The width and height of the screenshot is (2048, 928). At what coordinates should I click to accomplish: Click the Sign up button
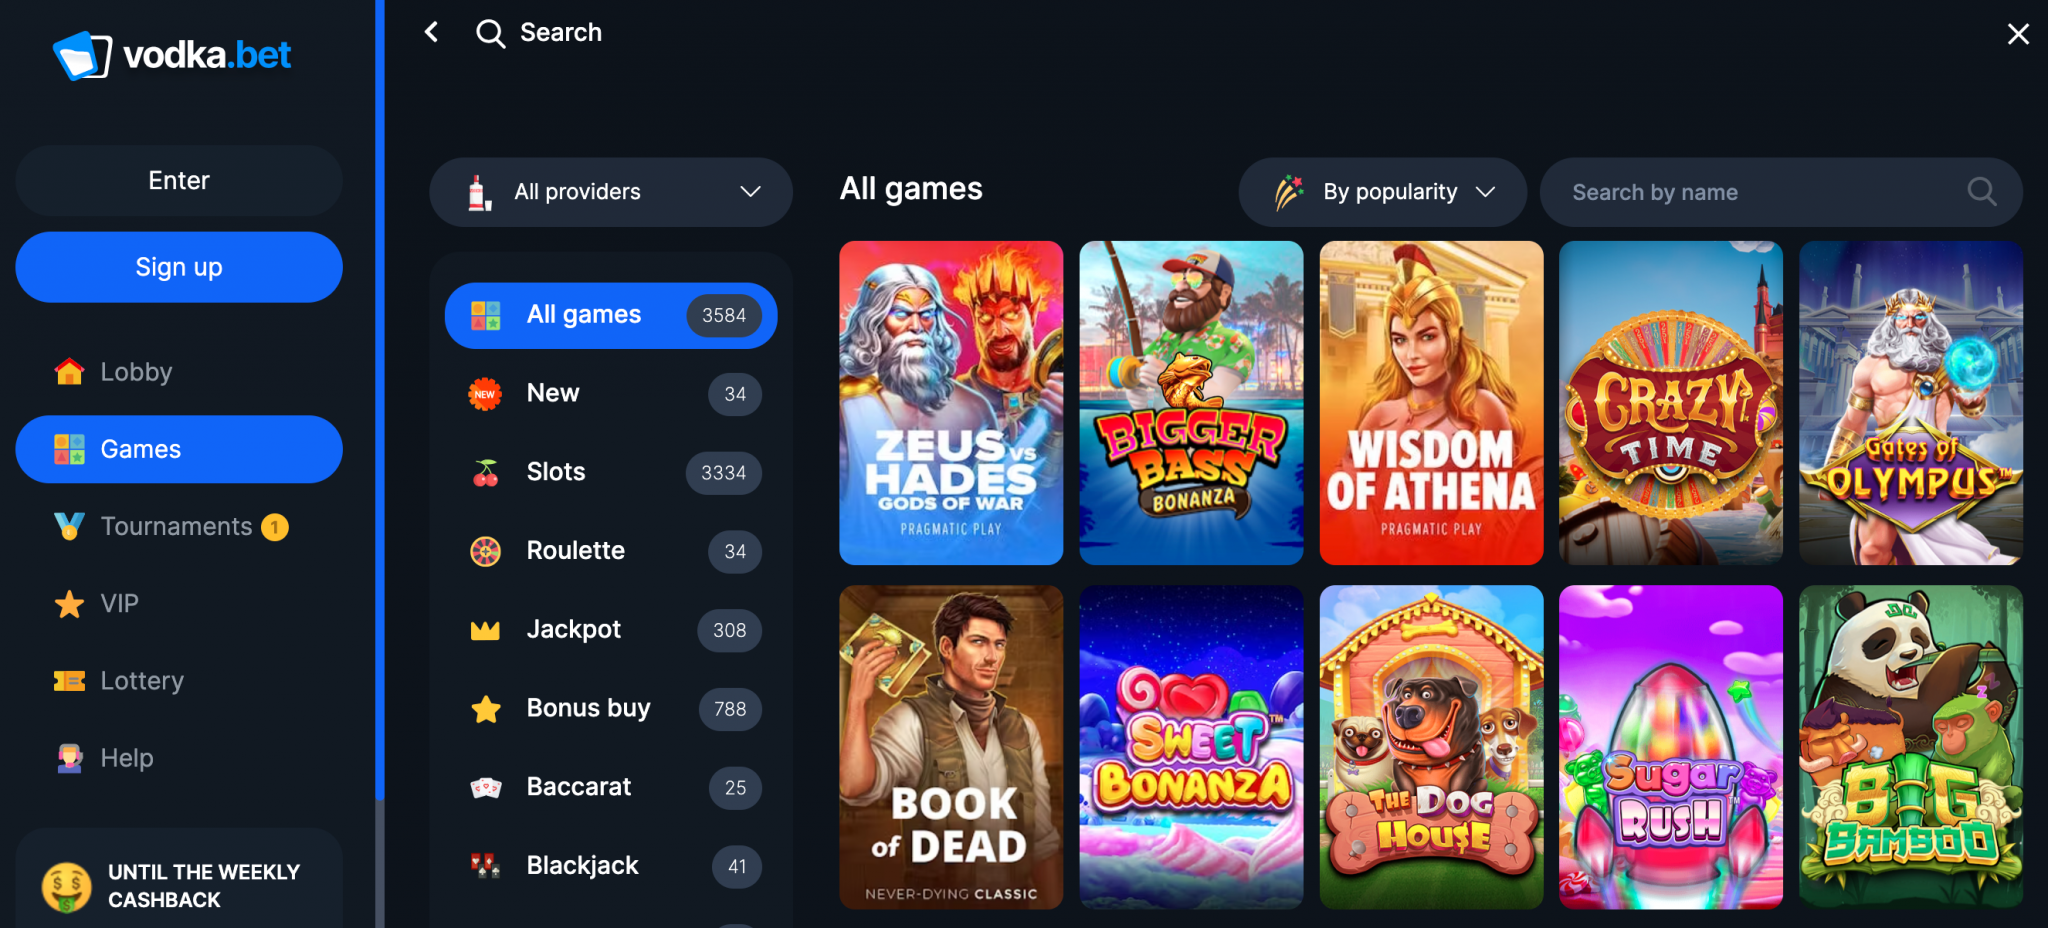[x=179, y=267]
